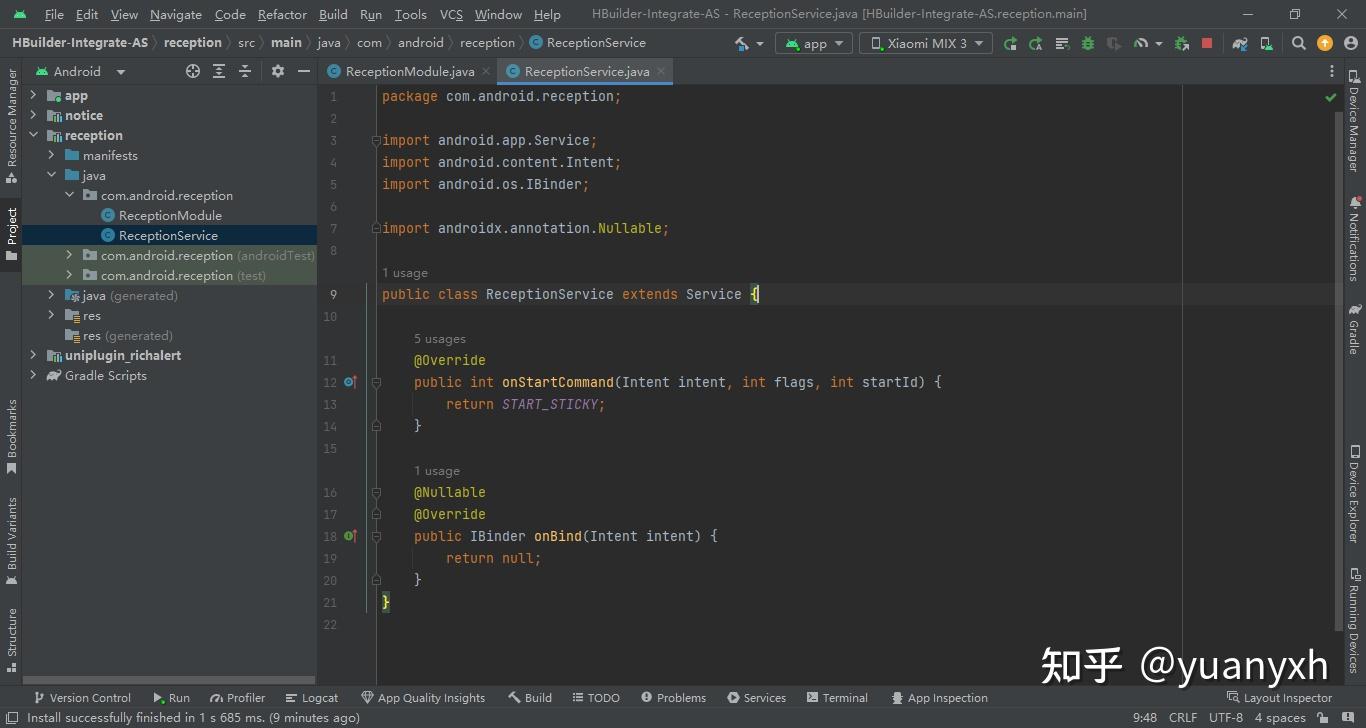Switch to the ReceptionModule.java tab
The width and height of the screenshot is (1366, 728).
coord(408,71)
